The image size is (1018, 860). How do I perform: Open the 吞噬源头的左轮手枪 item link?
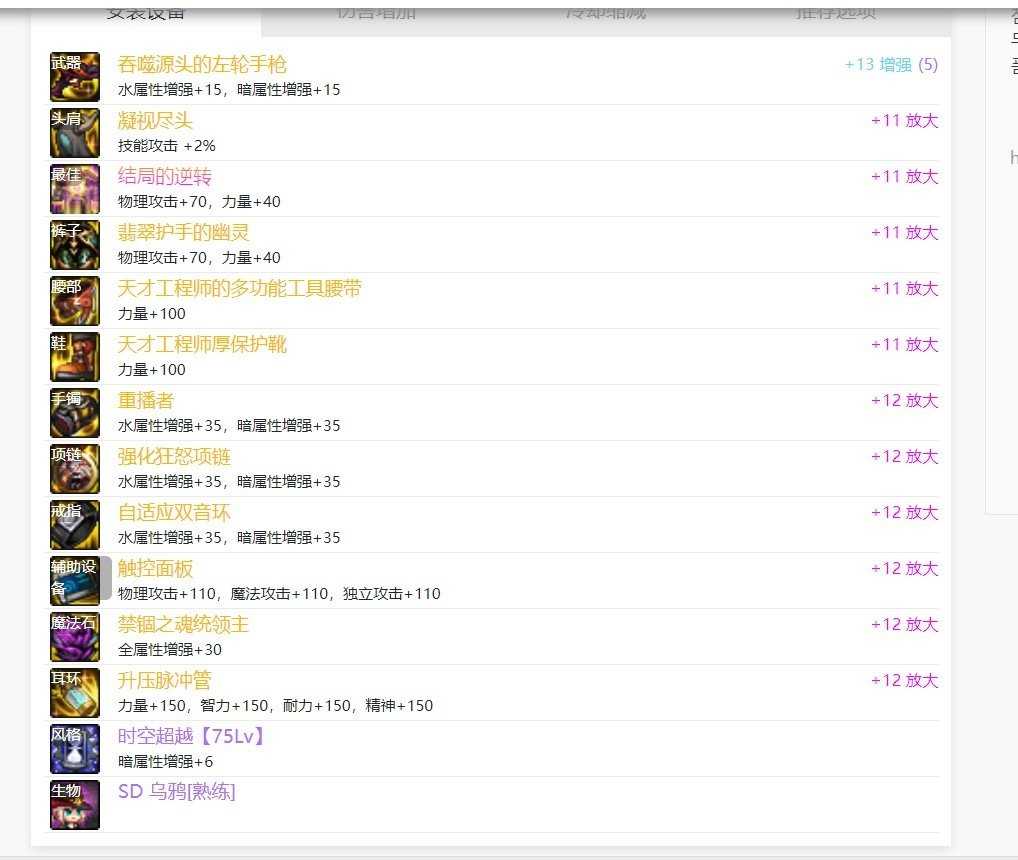pyautogui.click(x=202, y=64)
